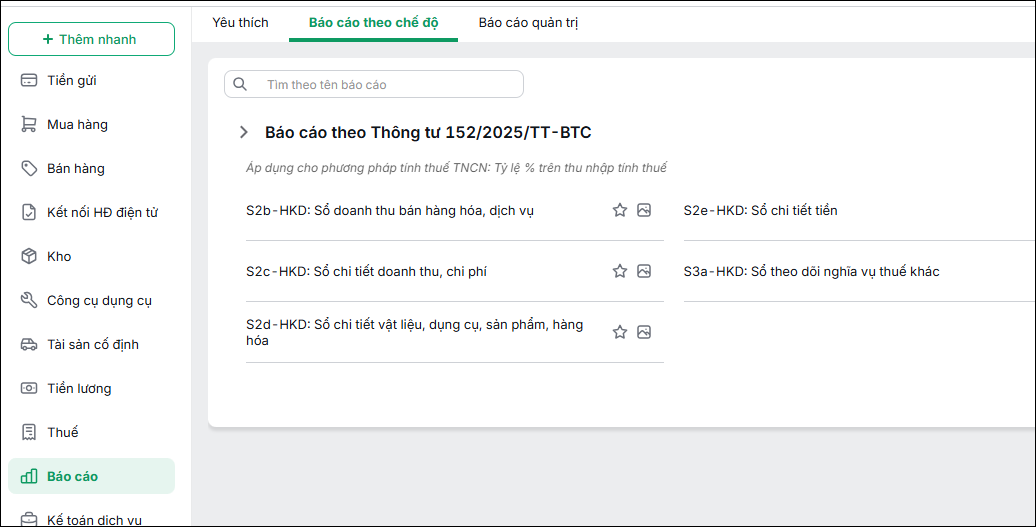Navigate to Tài sản cố định
This screenshot has width=1036, height=527.
point(91,345)
